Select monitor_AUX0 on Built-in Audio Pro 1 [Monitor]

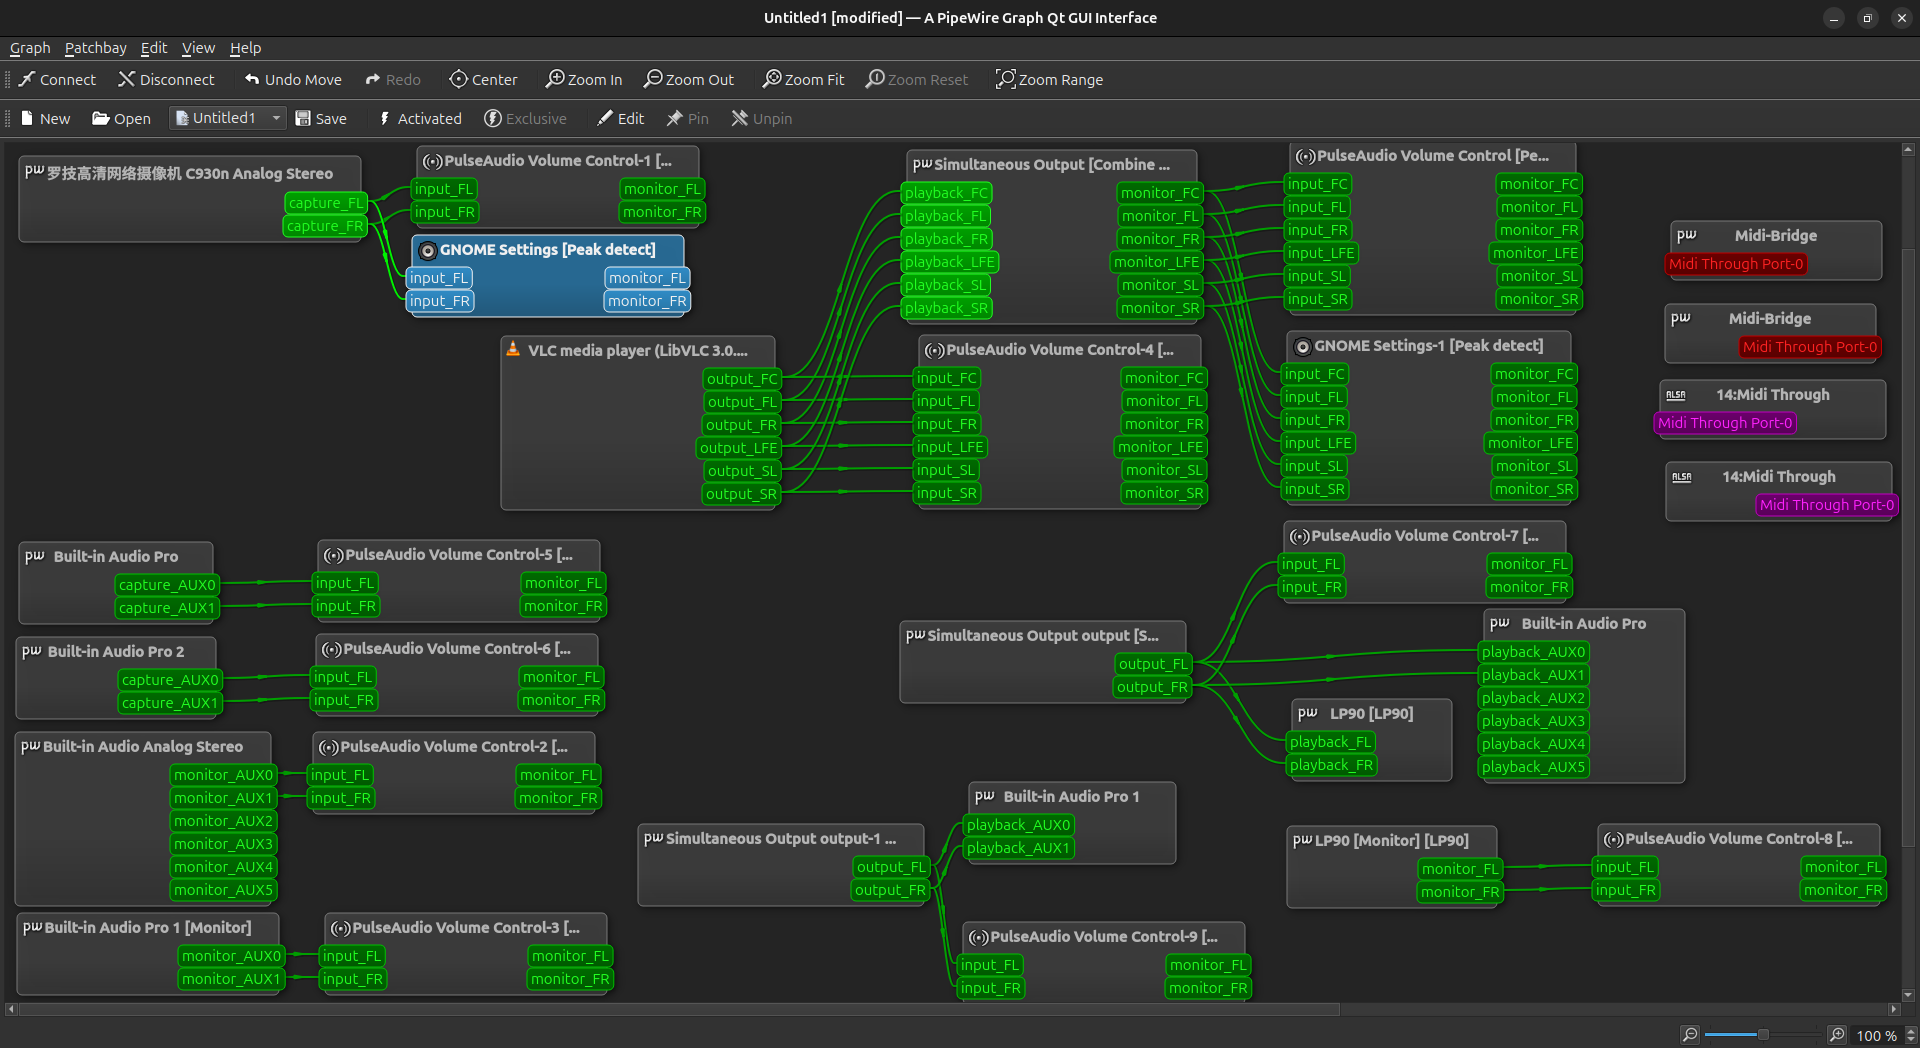(x=231, y=956)
